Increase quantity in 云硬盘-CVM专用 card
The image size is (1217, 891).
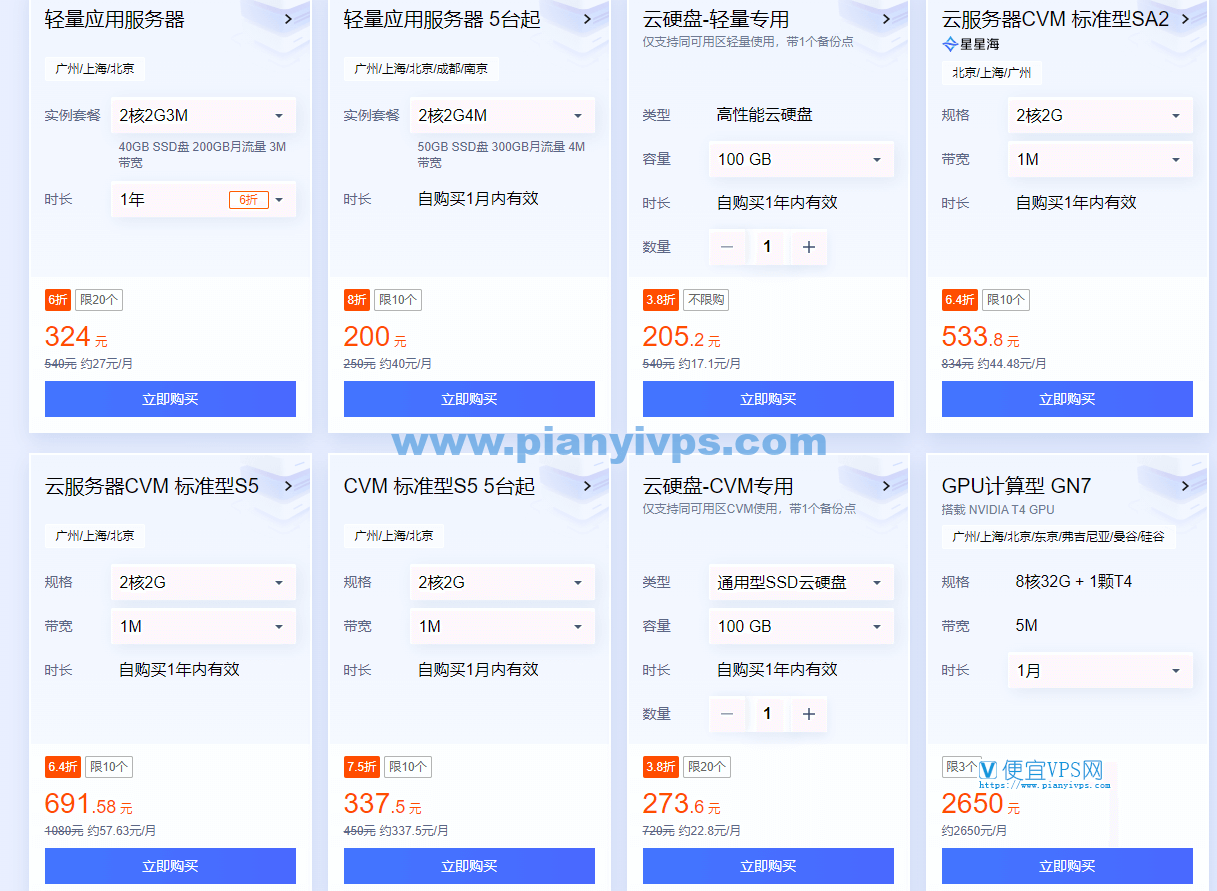(x=809, y=714)
